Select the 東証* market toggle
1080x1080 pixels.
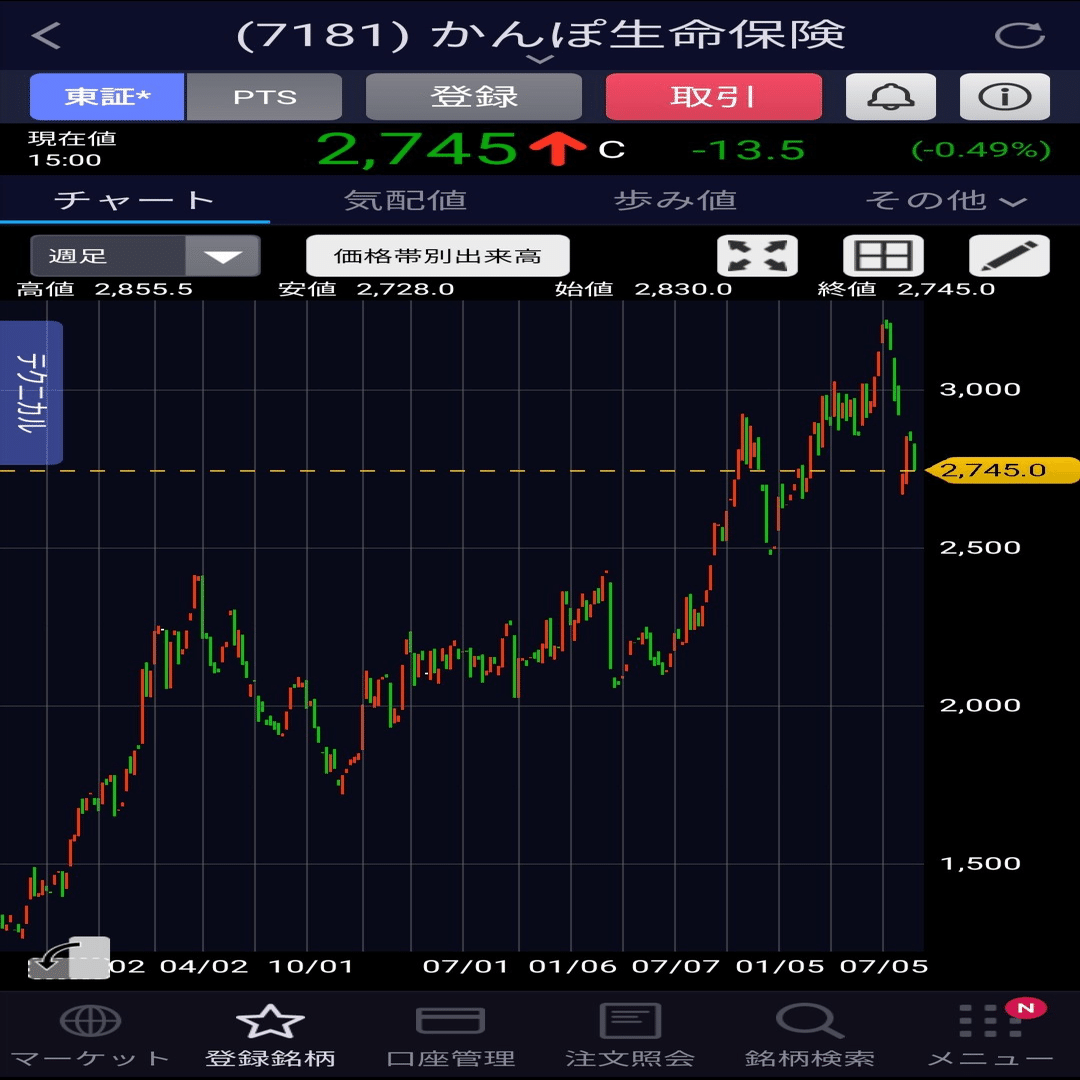[x=107, y=96]
